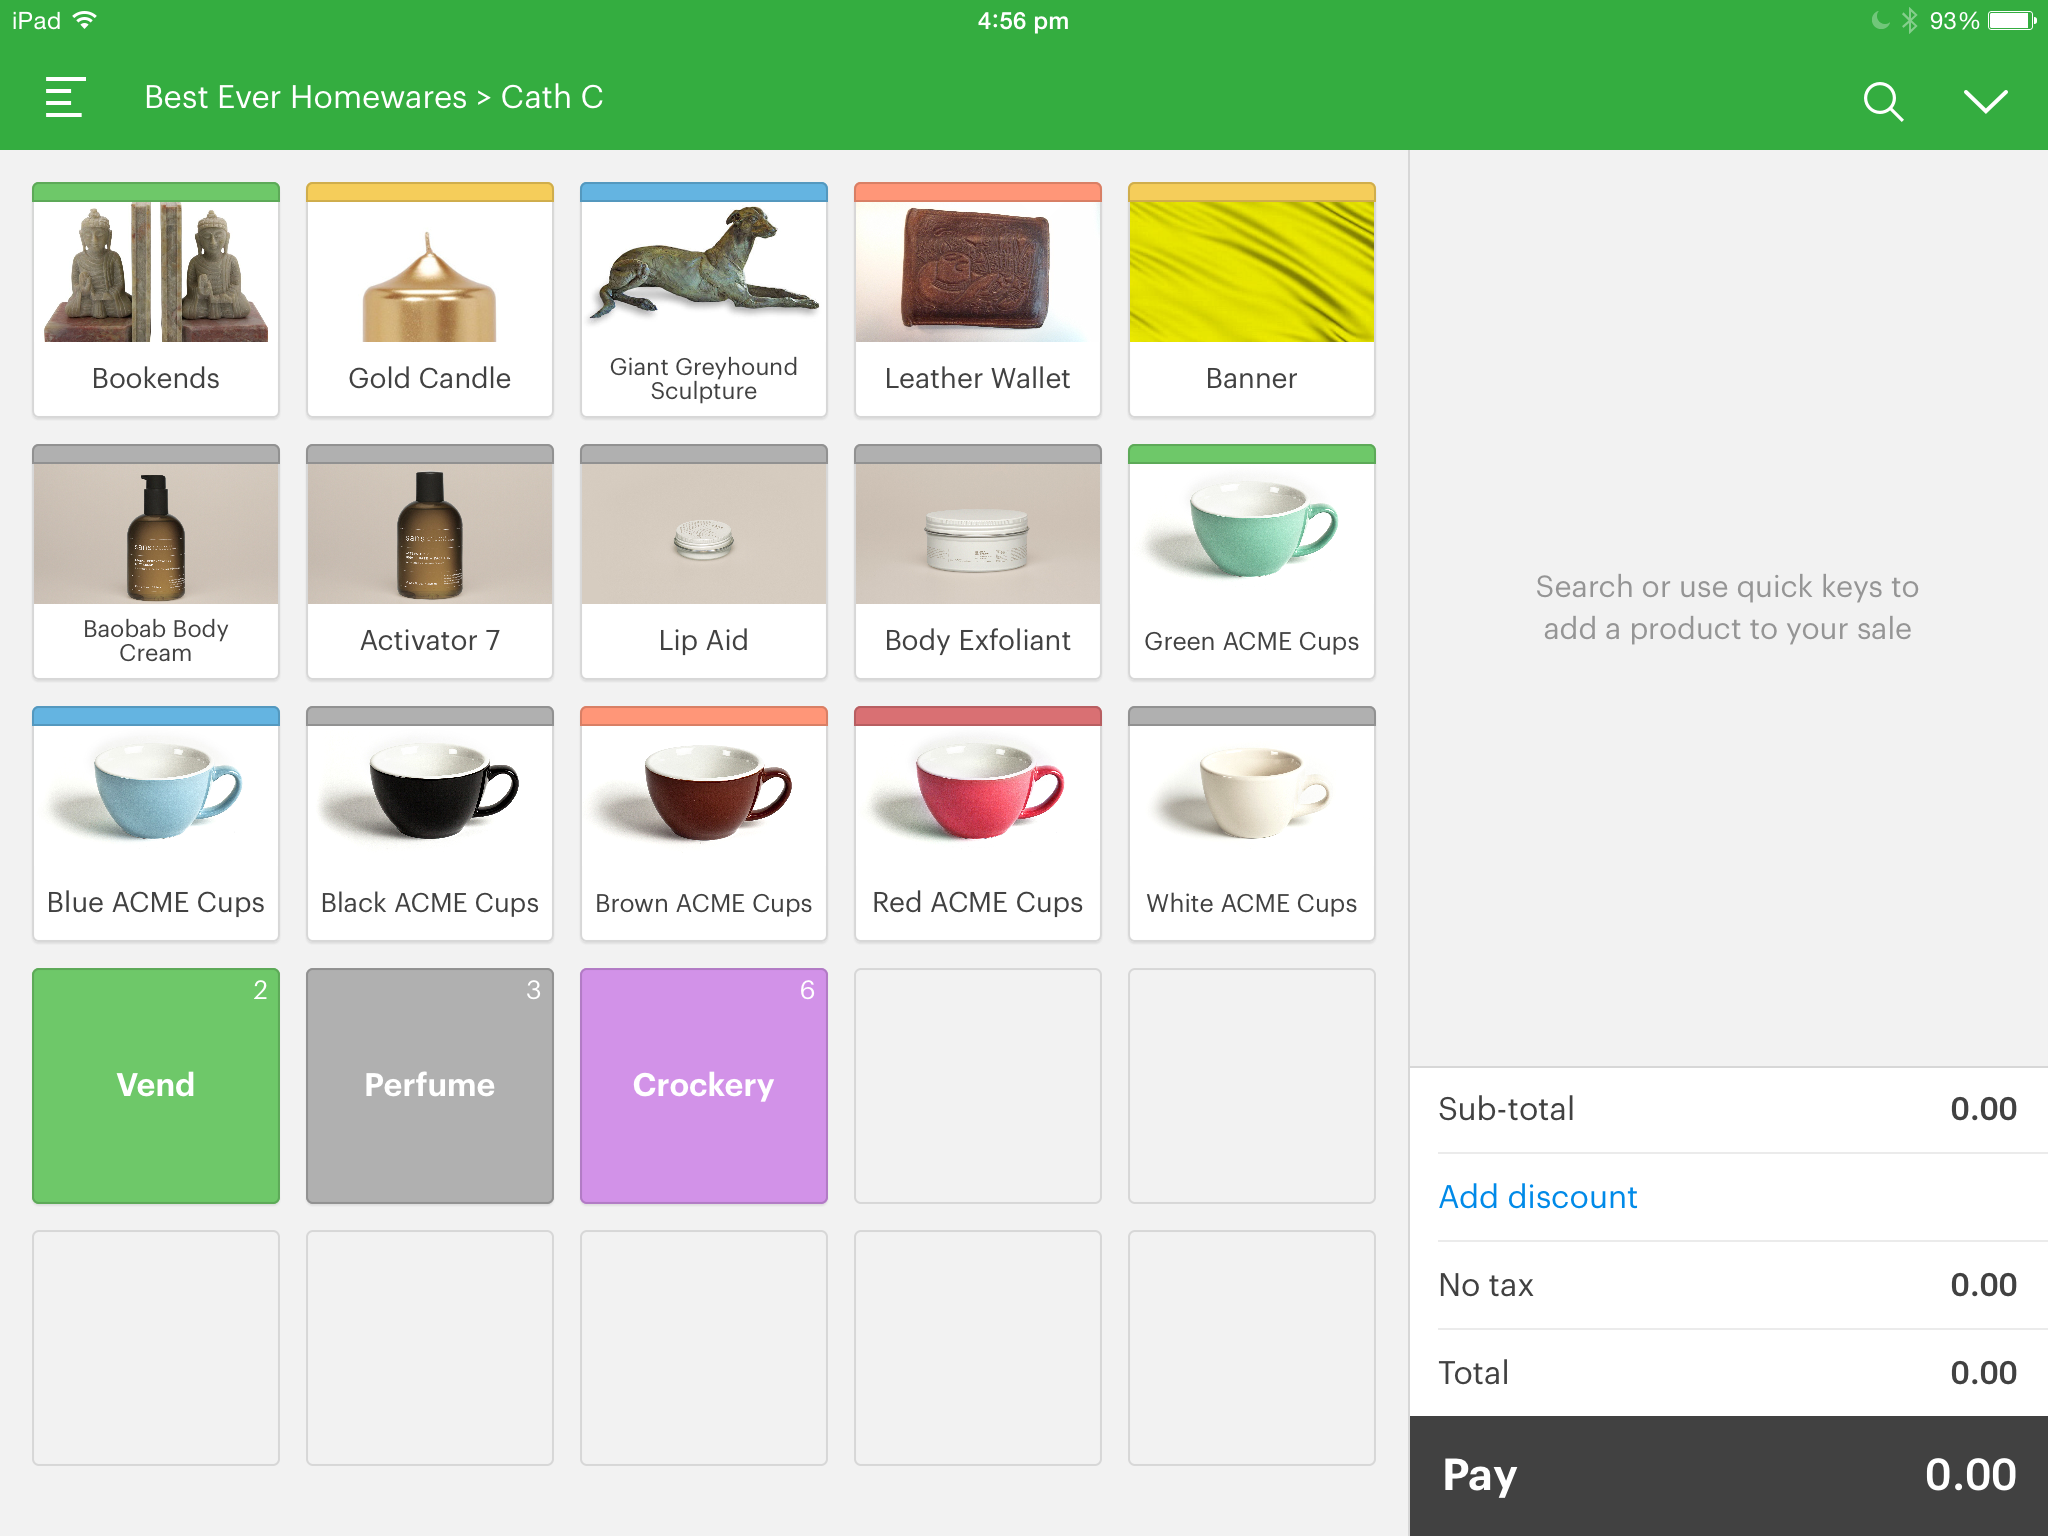
Task: Choose the Leather Wallet product
Action: pos(978,299)
